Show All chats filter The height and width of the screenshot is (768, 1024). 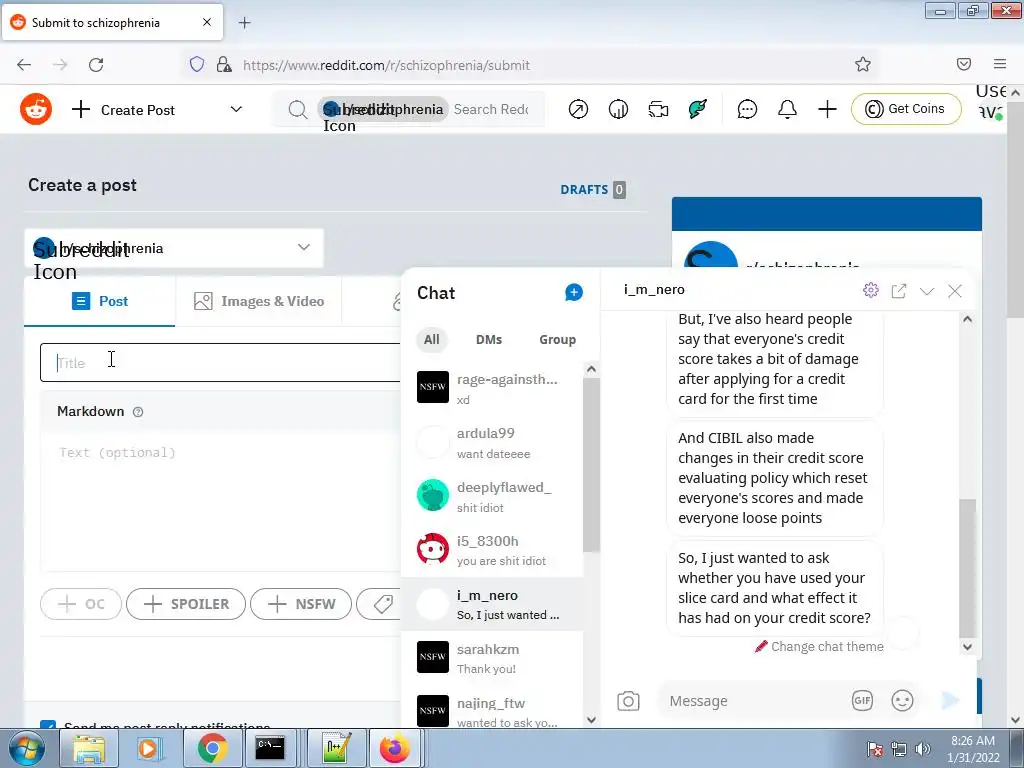[432, 340]
